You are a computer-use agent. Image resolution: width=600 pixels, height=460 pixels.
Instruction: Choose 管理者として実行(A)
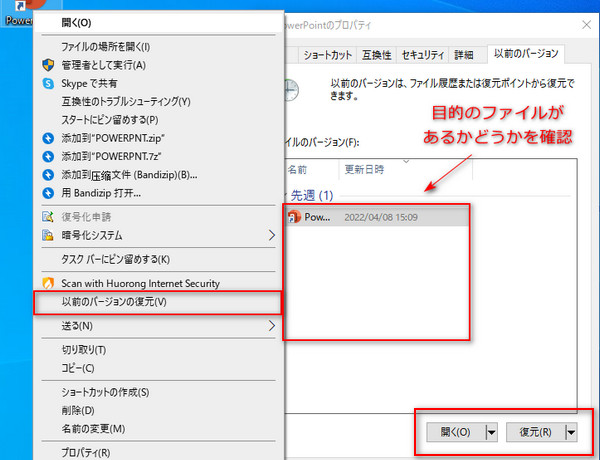158,65
